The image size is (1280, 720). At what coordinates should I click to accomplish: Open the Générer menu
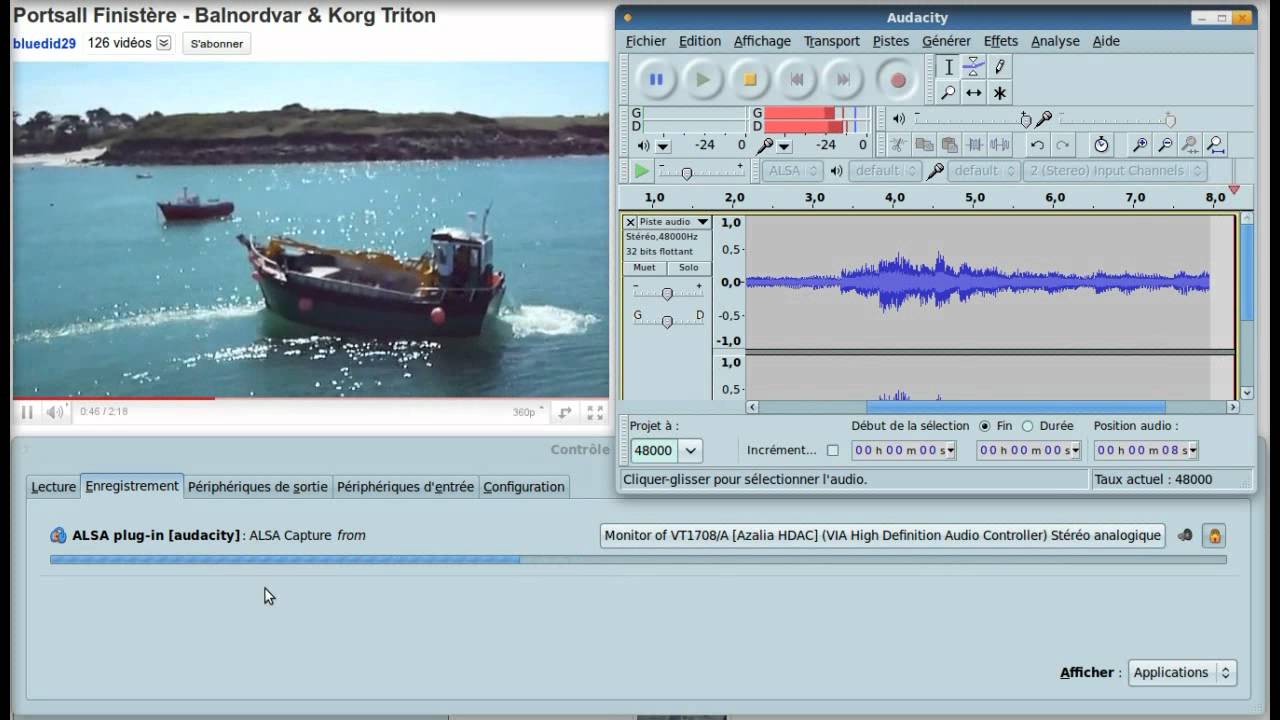click(x=946, y=41)
